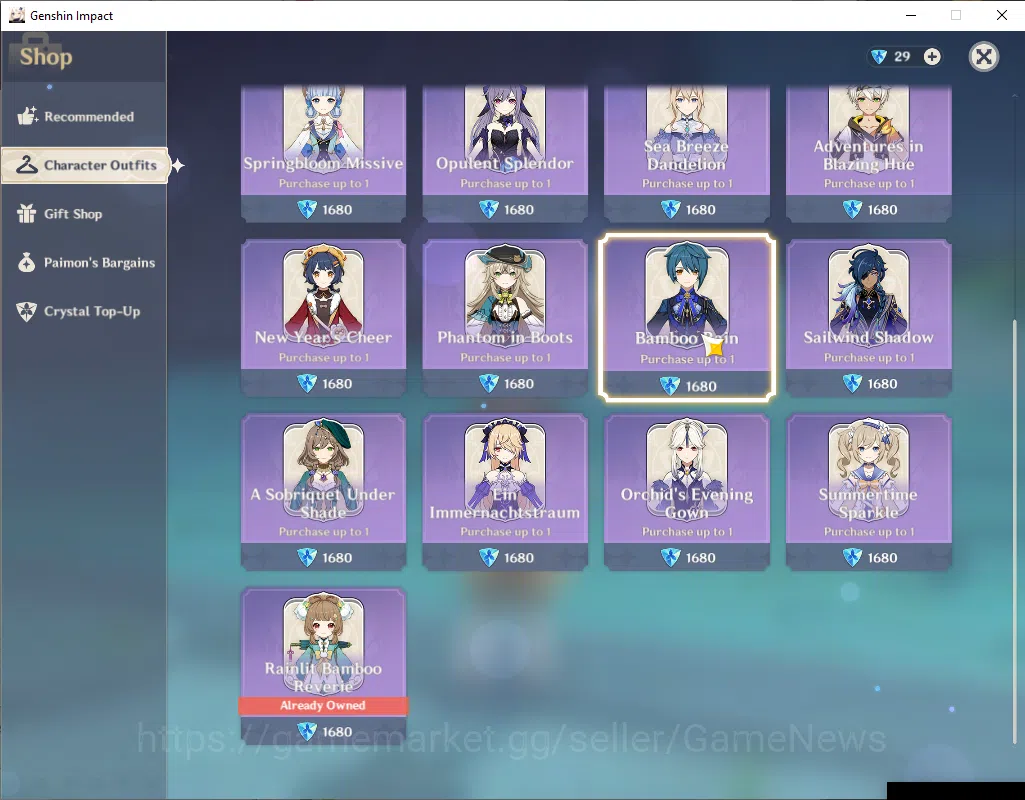The image size is (1025, 800).
Task: Select the Ein Immernachtstraum outfit
Action: 505,492
